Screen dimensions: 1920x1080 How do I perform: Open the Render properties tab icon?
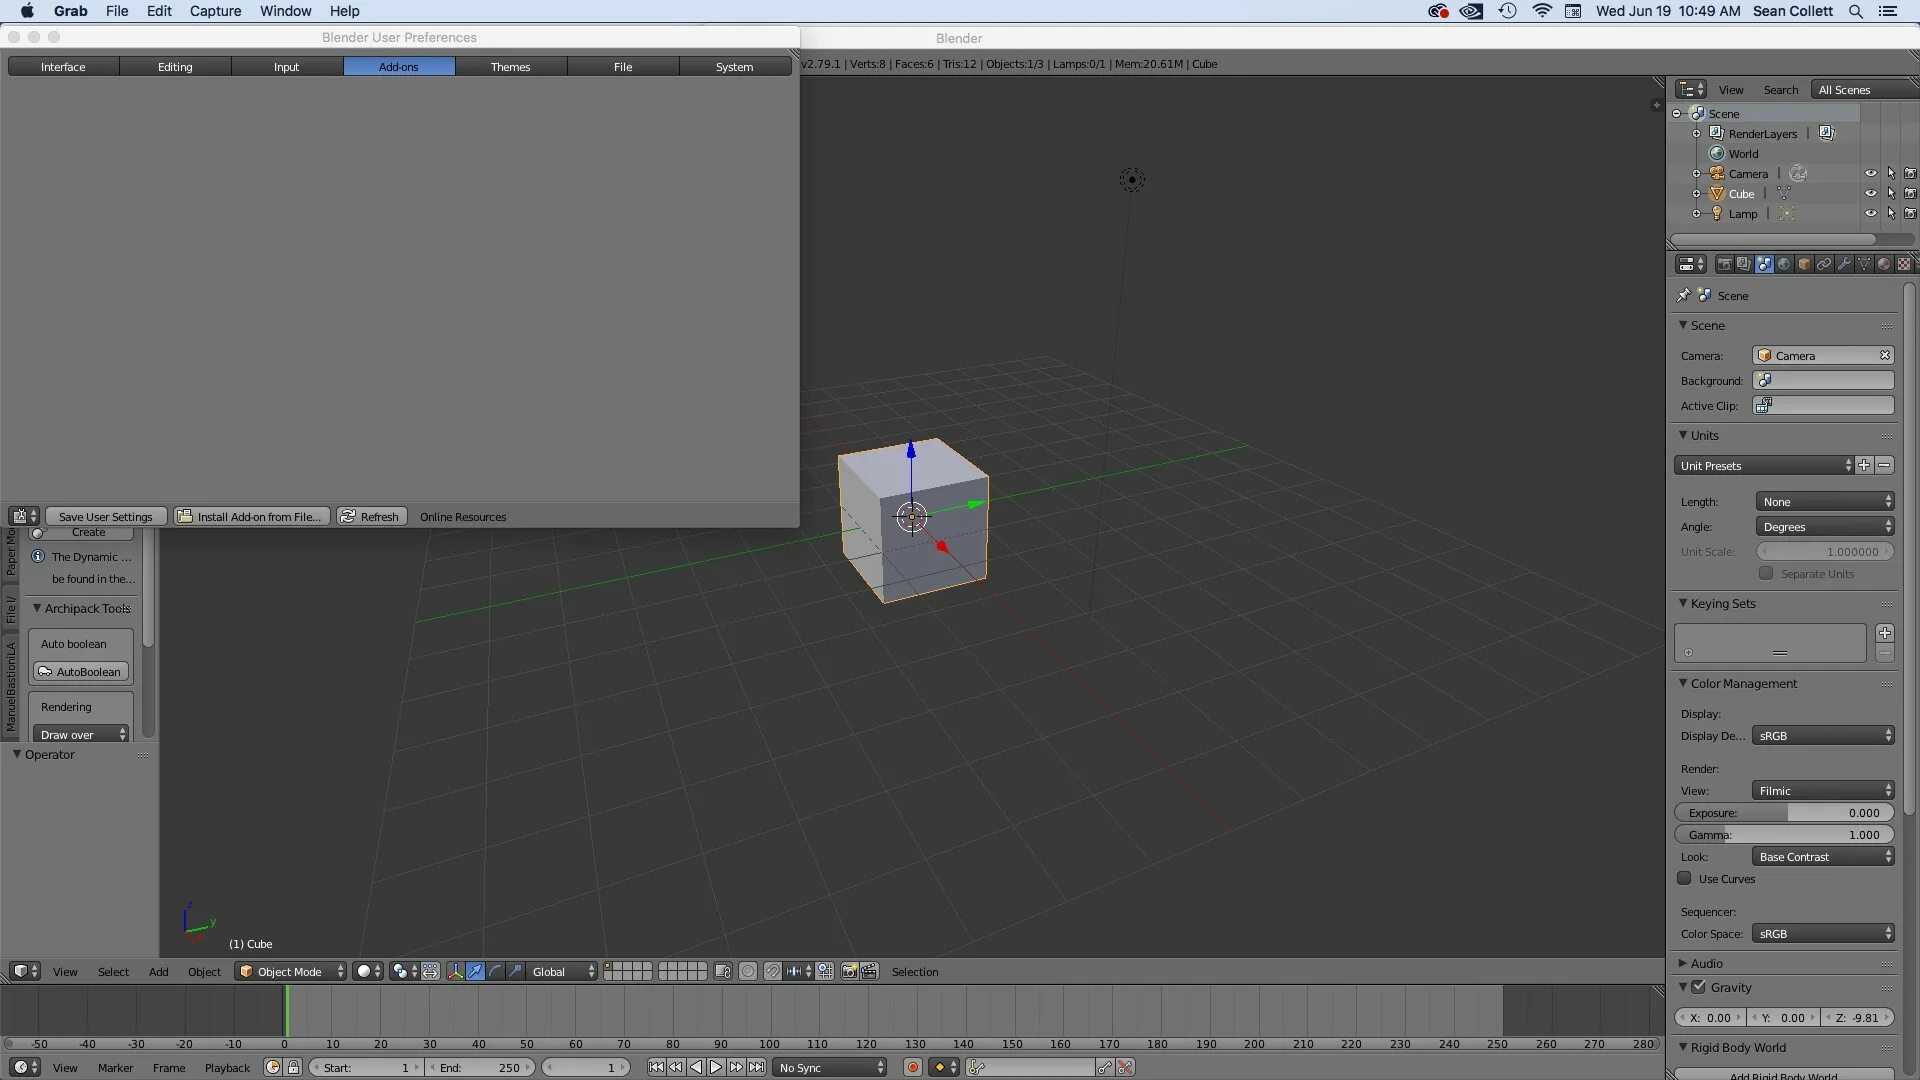pyautogui.click(x=1724, y=264)
